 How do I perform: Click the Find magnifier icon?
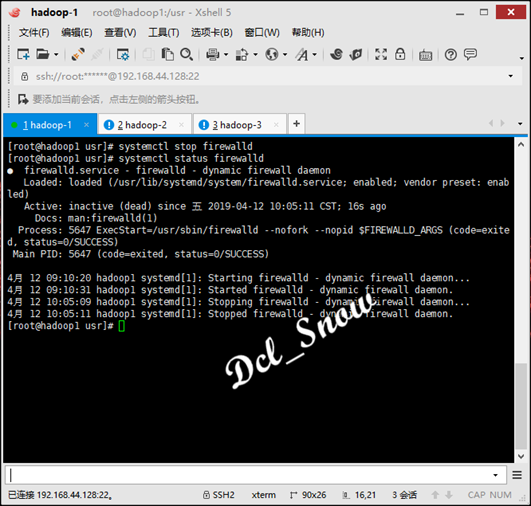[x=187, y=54]
